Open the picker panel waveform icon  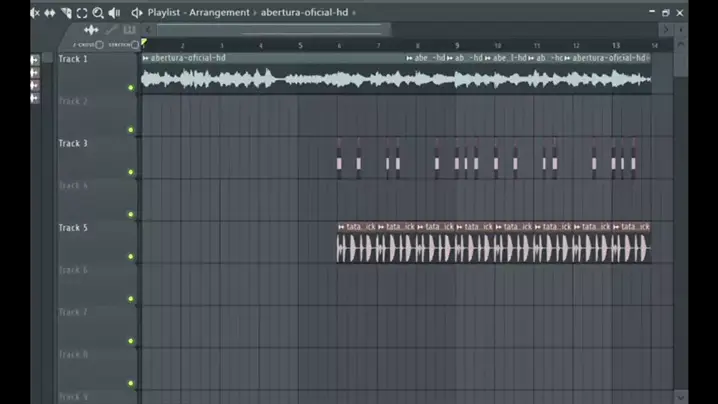point(91,30)
